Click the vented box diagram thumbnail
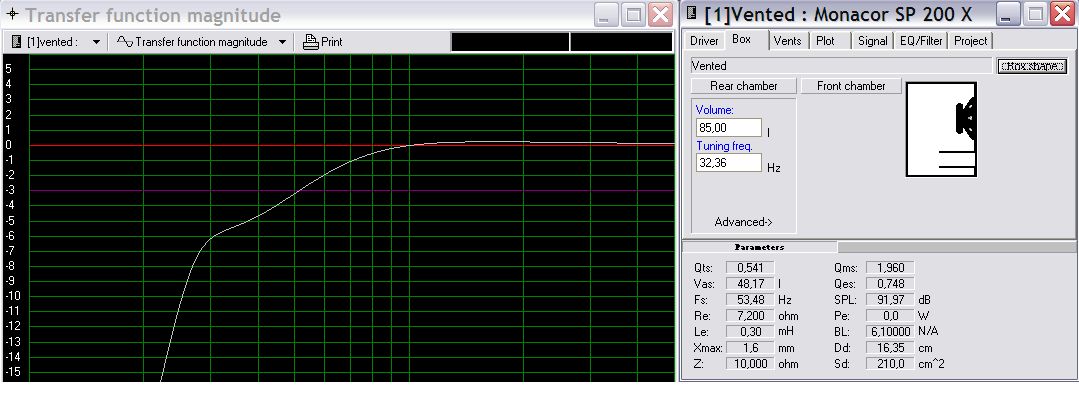The image size is (1079, 400). pos(941,129)
